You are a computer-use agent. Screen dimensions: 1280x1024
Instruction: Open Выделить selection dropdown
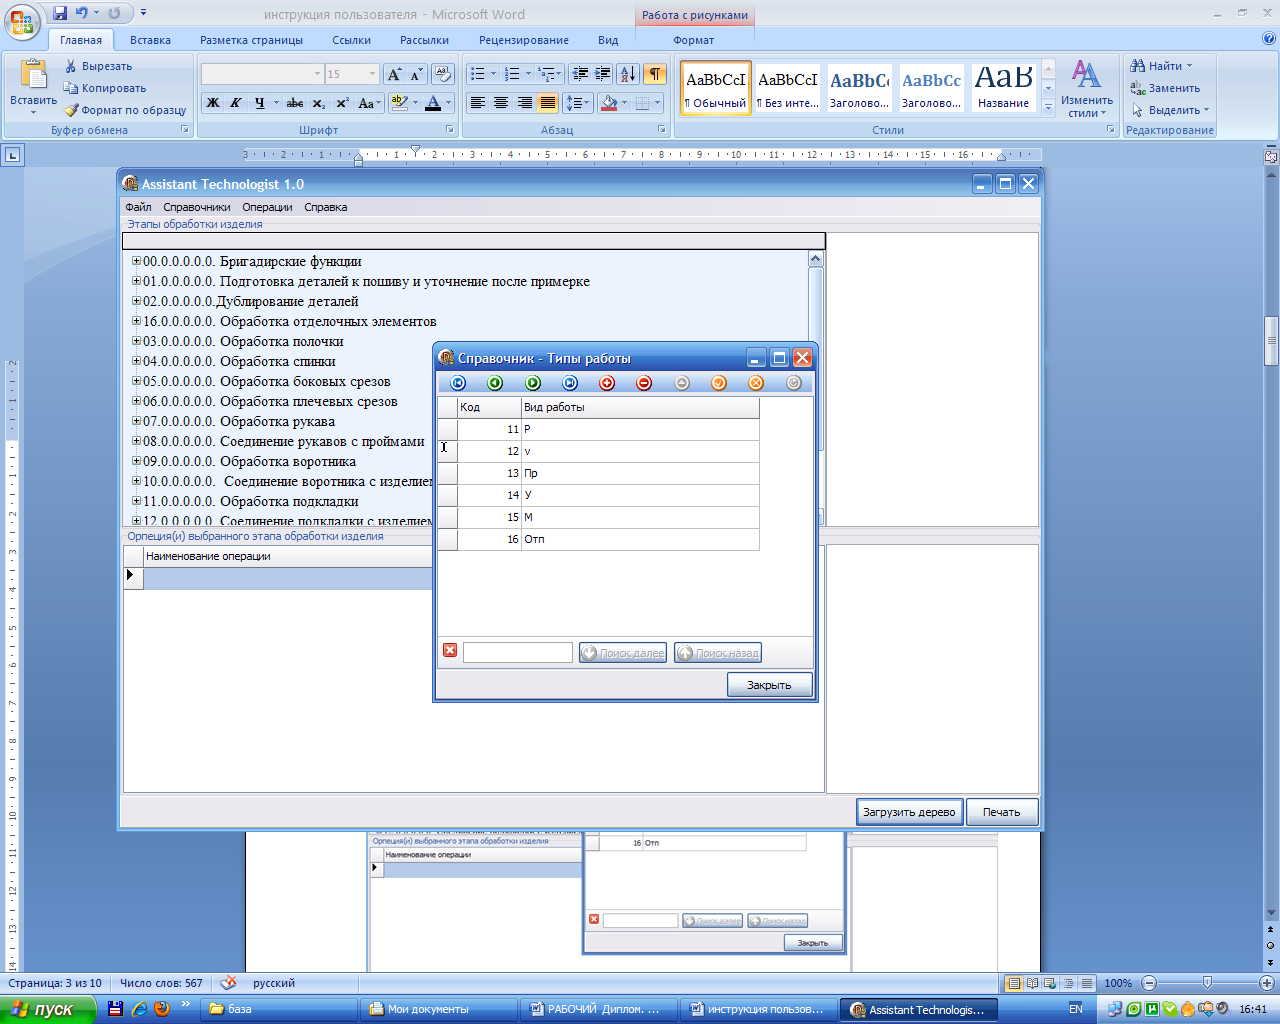pos(1170,110)
